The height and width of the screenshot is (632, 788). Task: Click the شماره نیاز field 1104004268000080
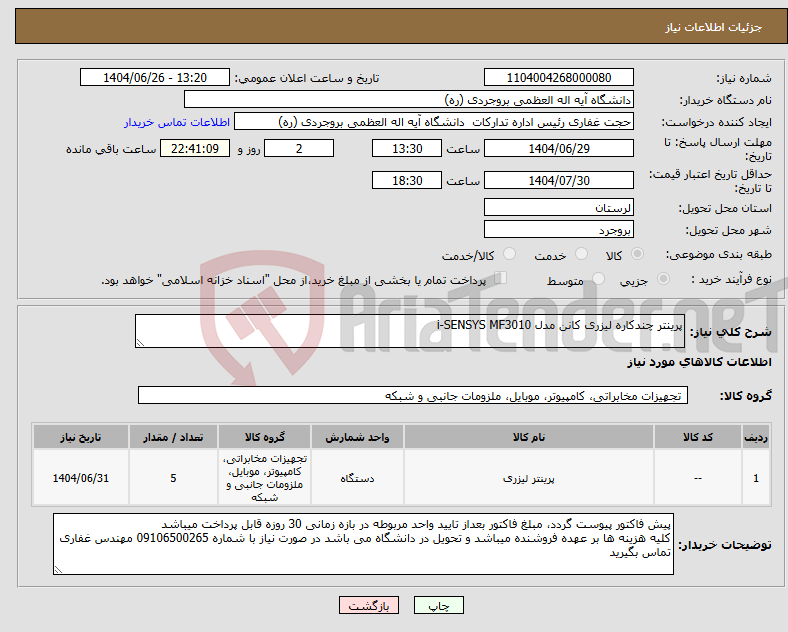click(x=559, y=78)
